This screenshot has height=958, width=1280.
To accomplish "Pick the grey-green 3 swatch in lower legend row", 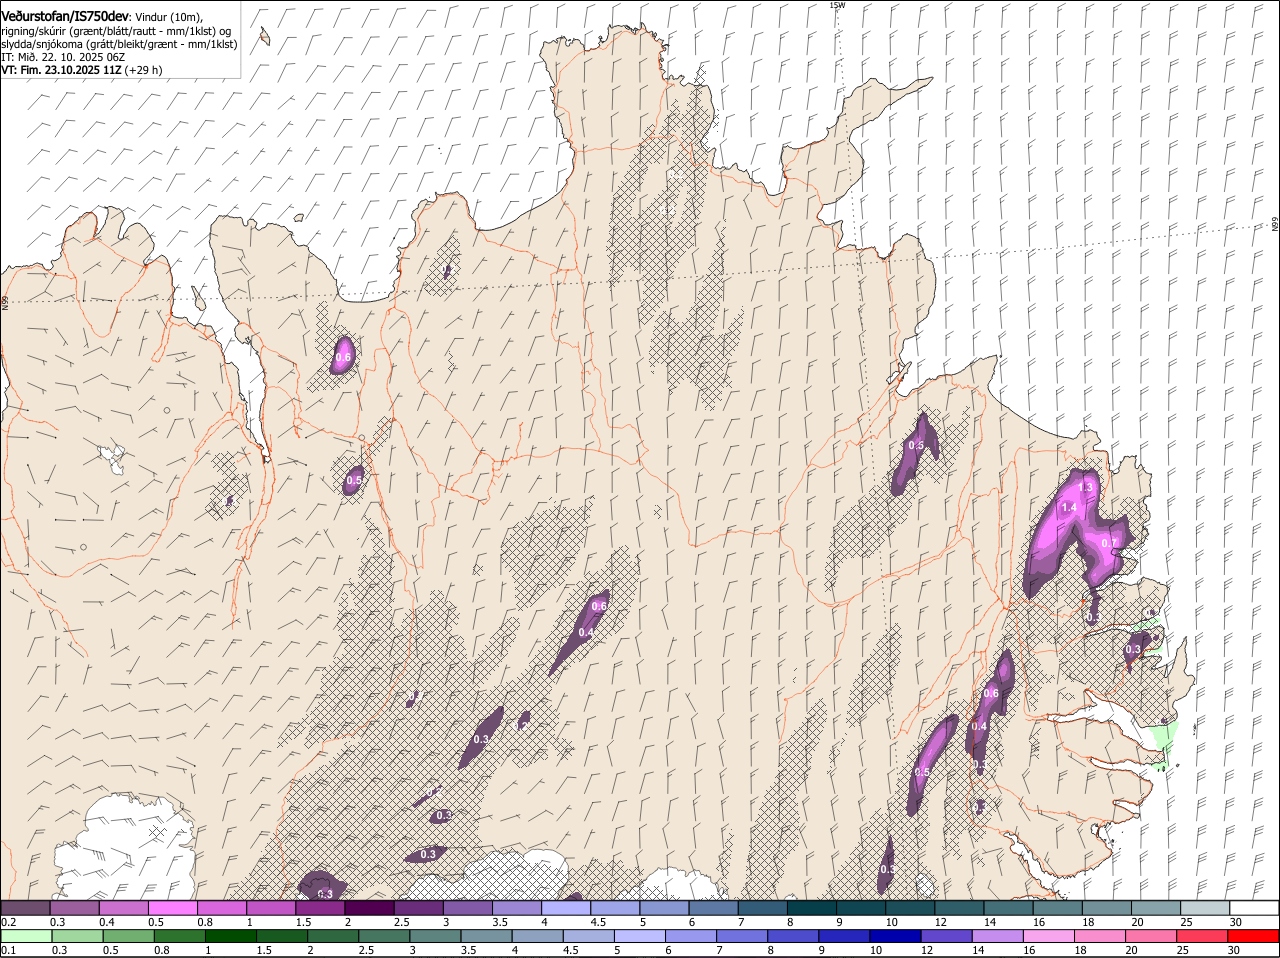I will click(435, 937).
